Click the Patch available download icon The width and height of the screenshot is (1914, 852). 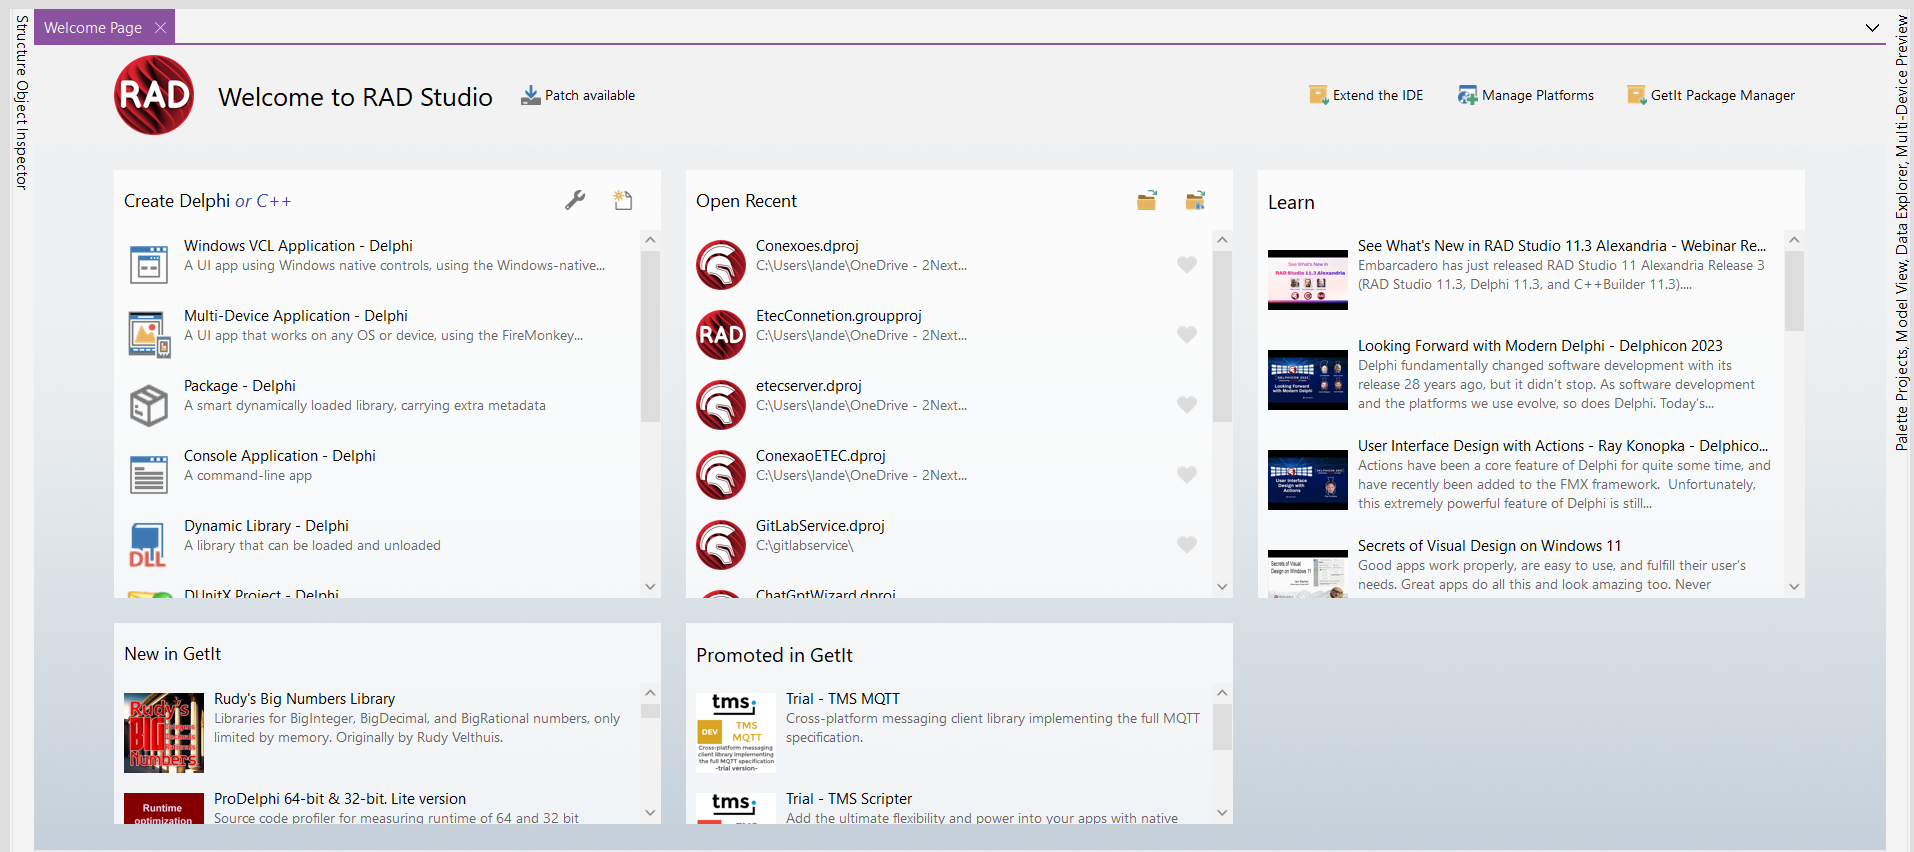point(530,95)
